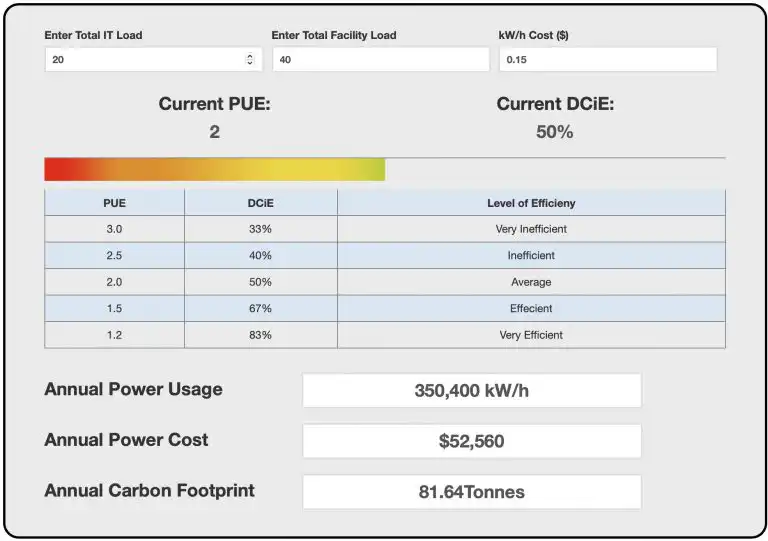The width and height of the screenshot is (768, 541).
Task: Click the DCiE column header
Action: [261, 203]
